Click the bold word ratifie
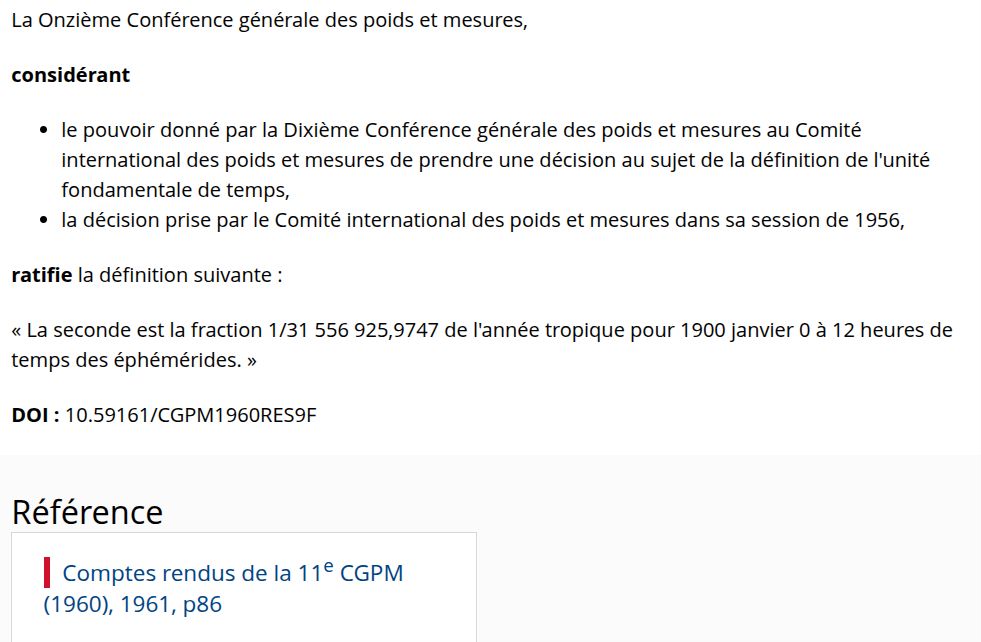This screenshot has height=642, width=981. click(42, 275)
